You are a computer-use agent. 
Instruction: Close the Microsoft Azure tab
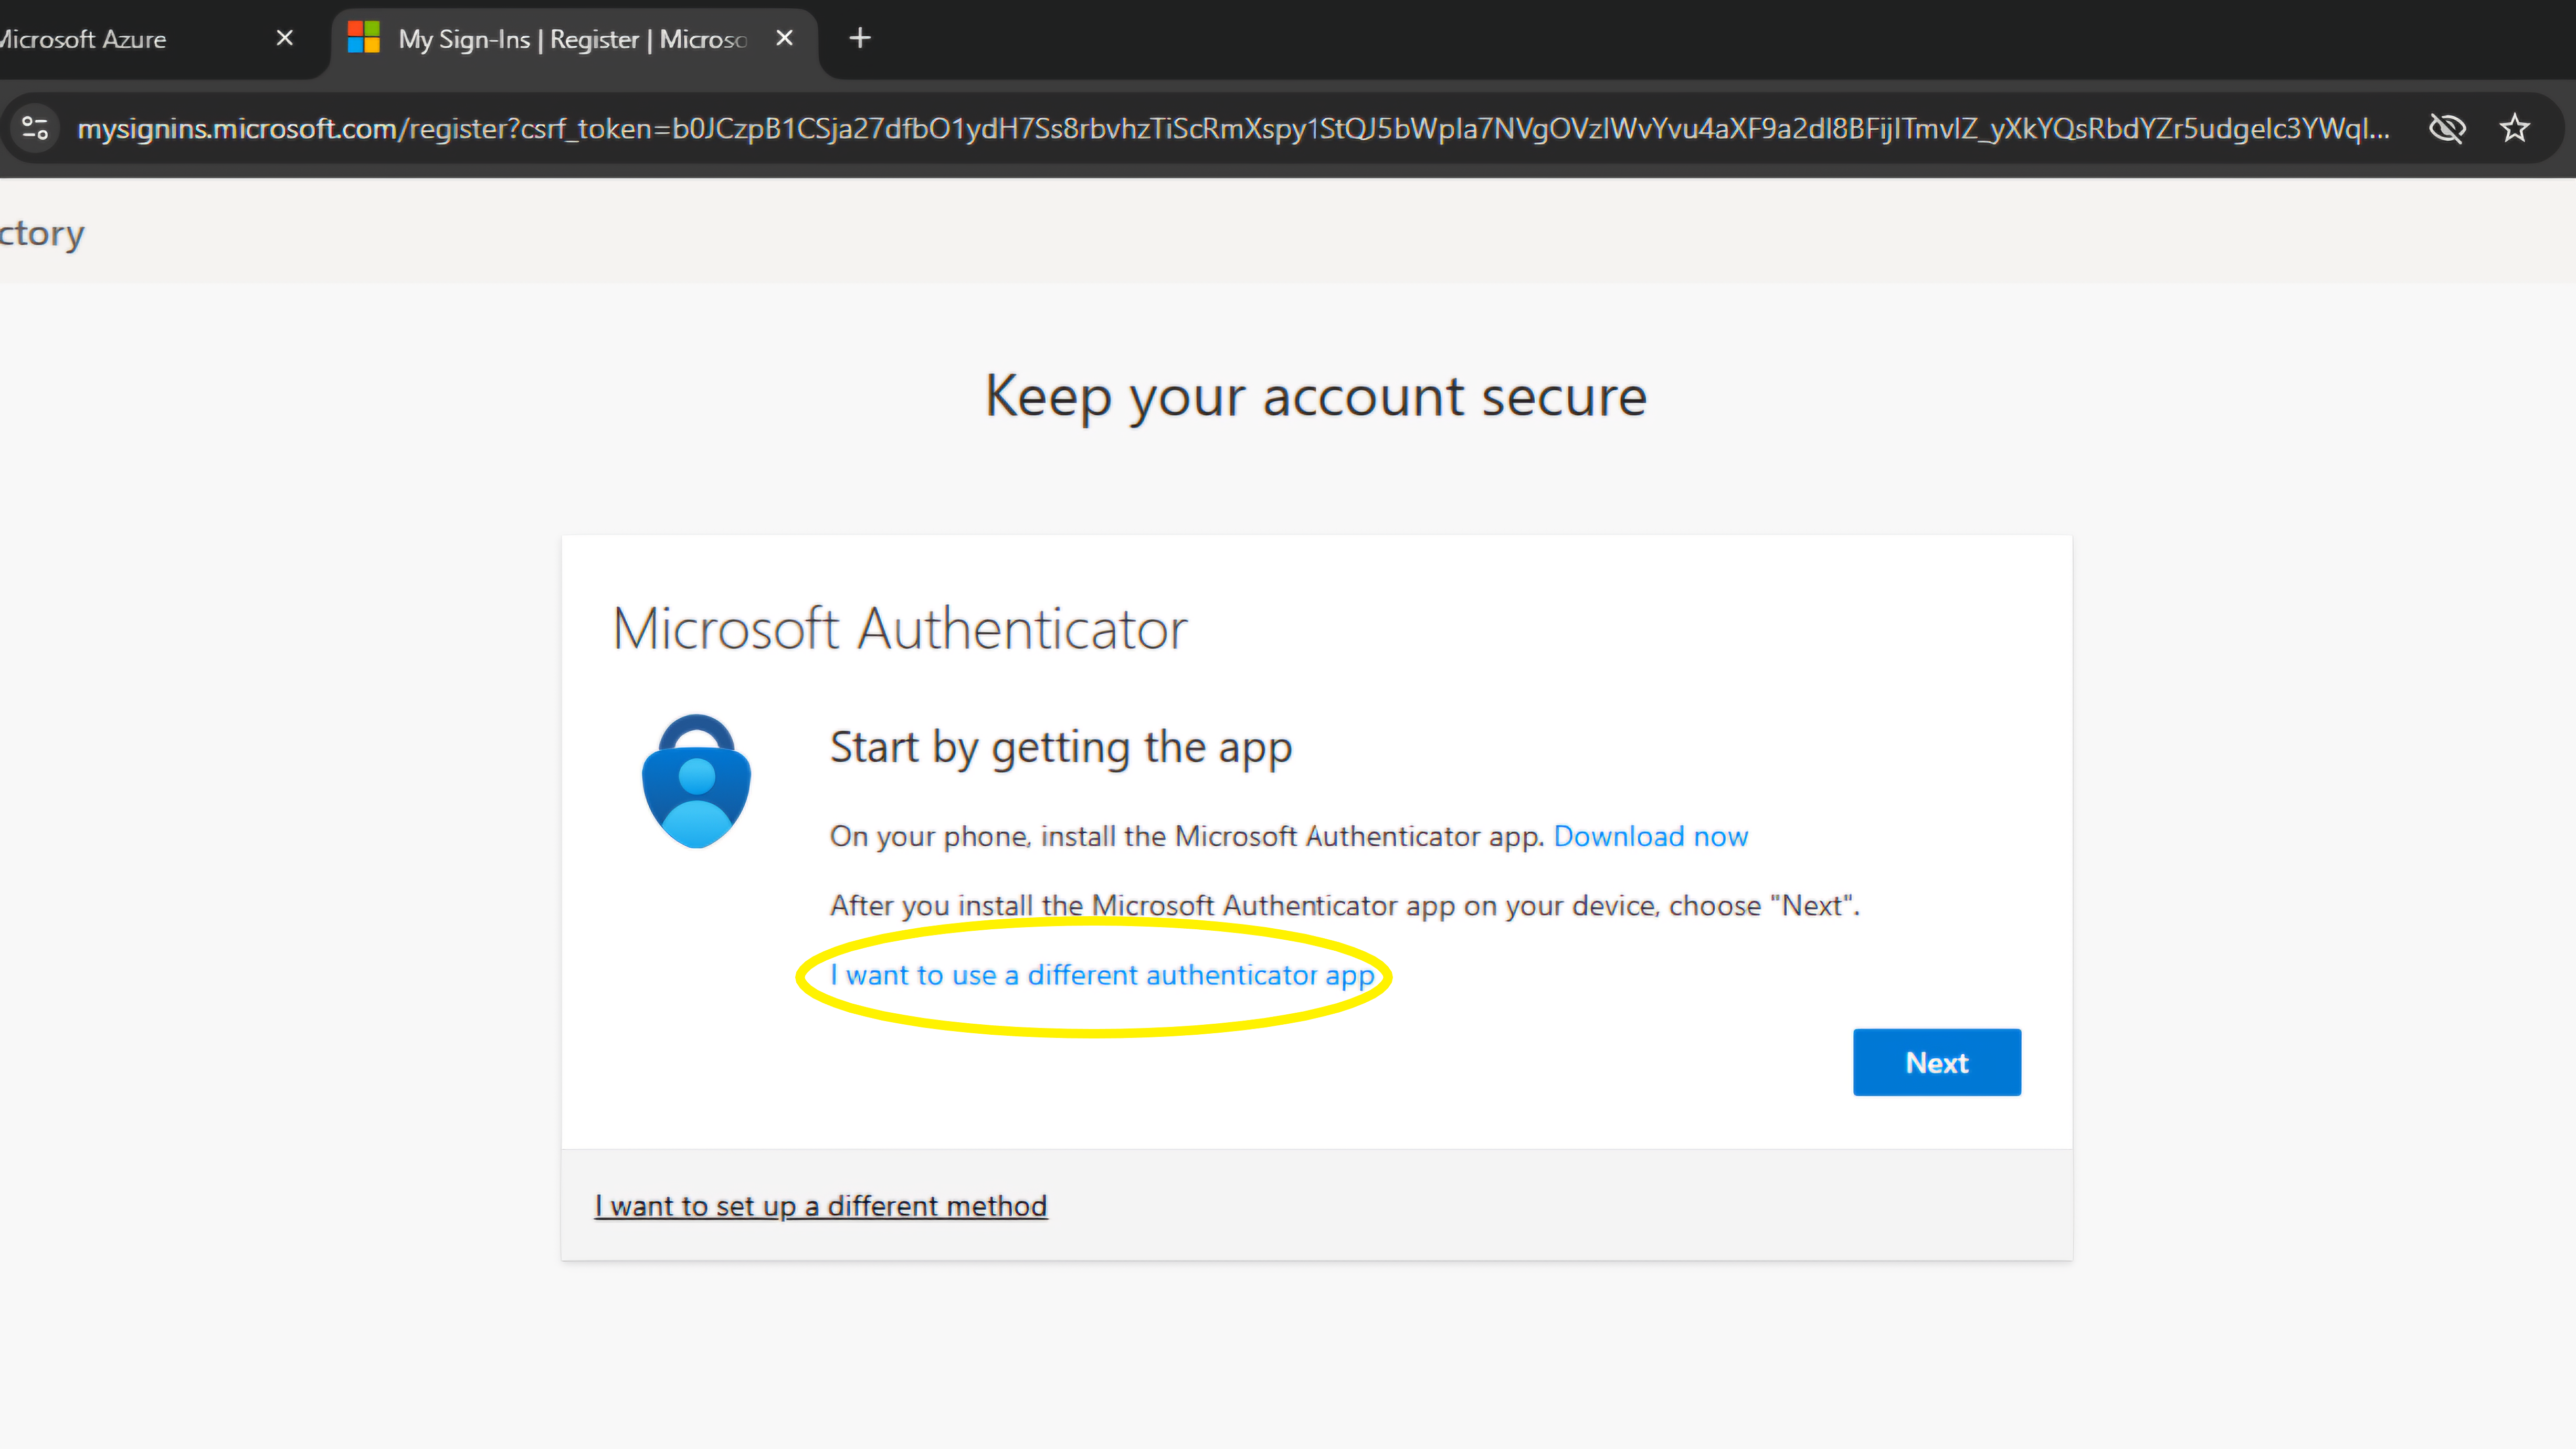pyautogui.click(x=284, y=38)
